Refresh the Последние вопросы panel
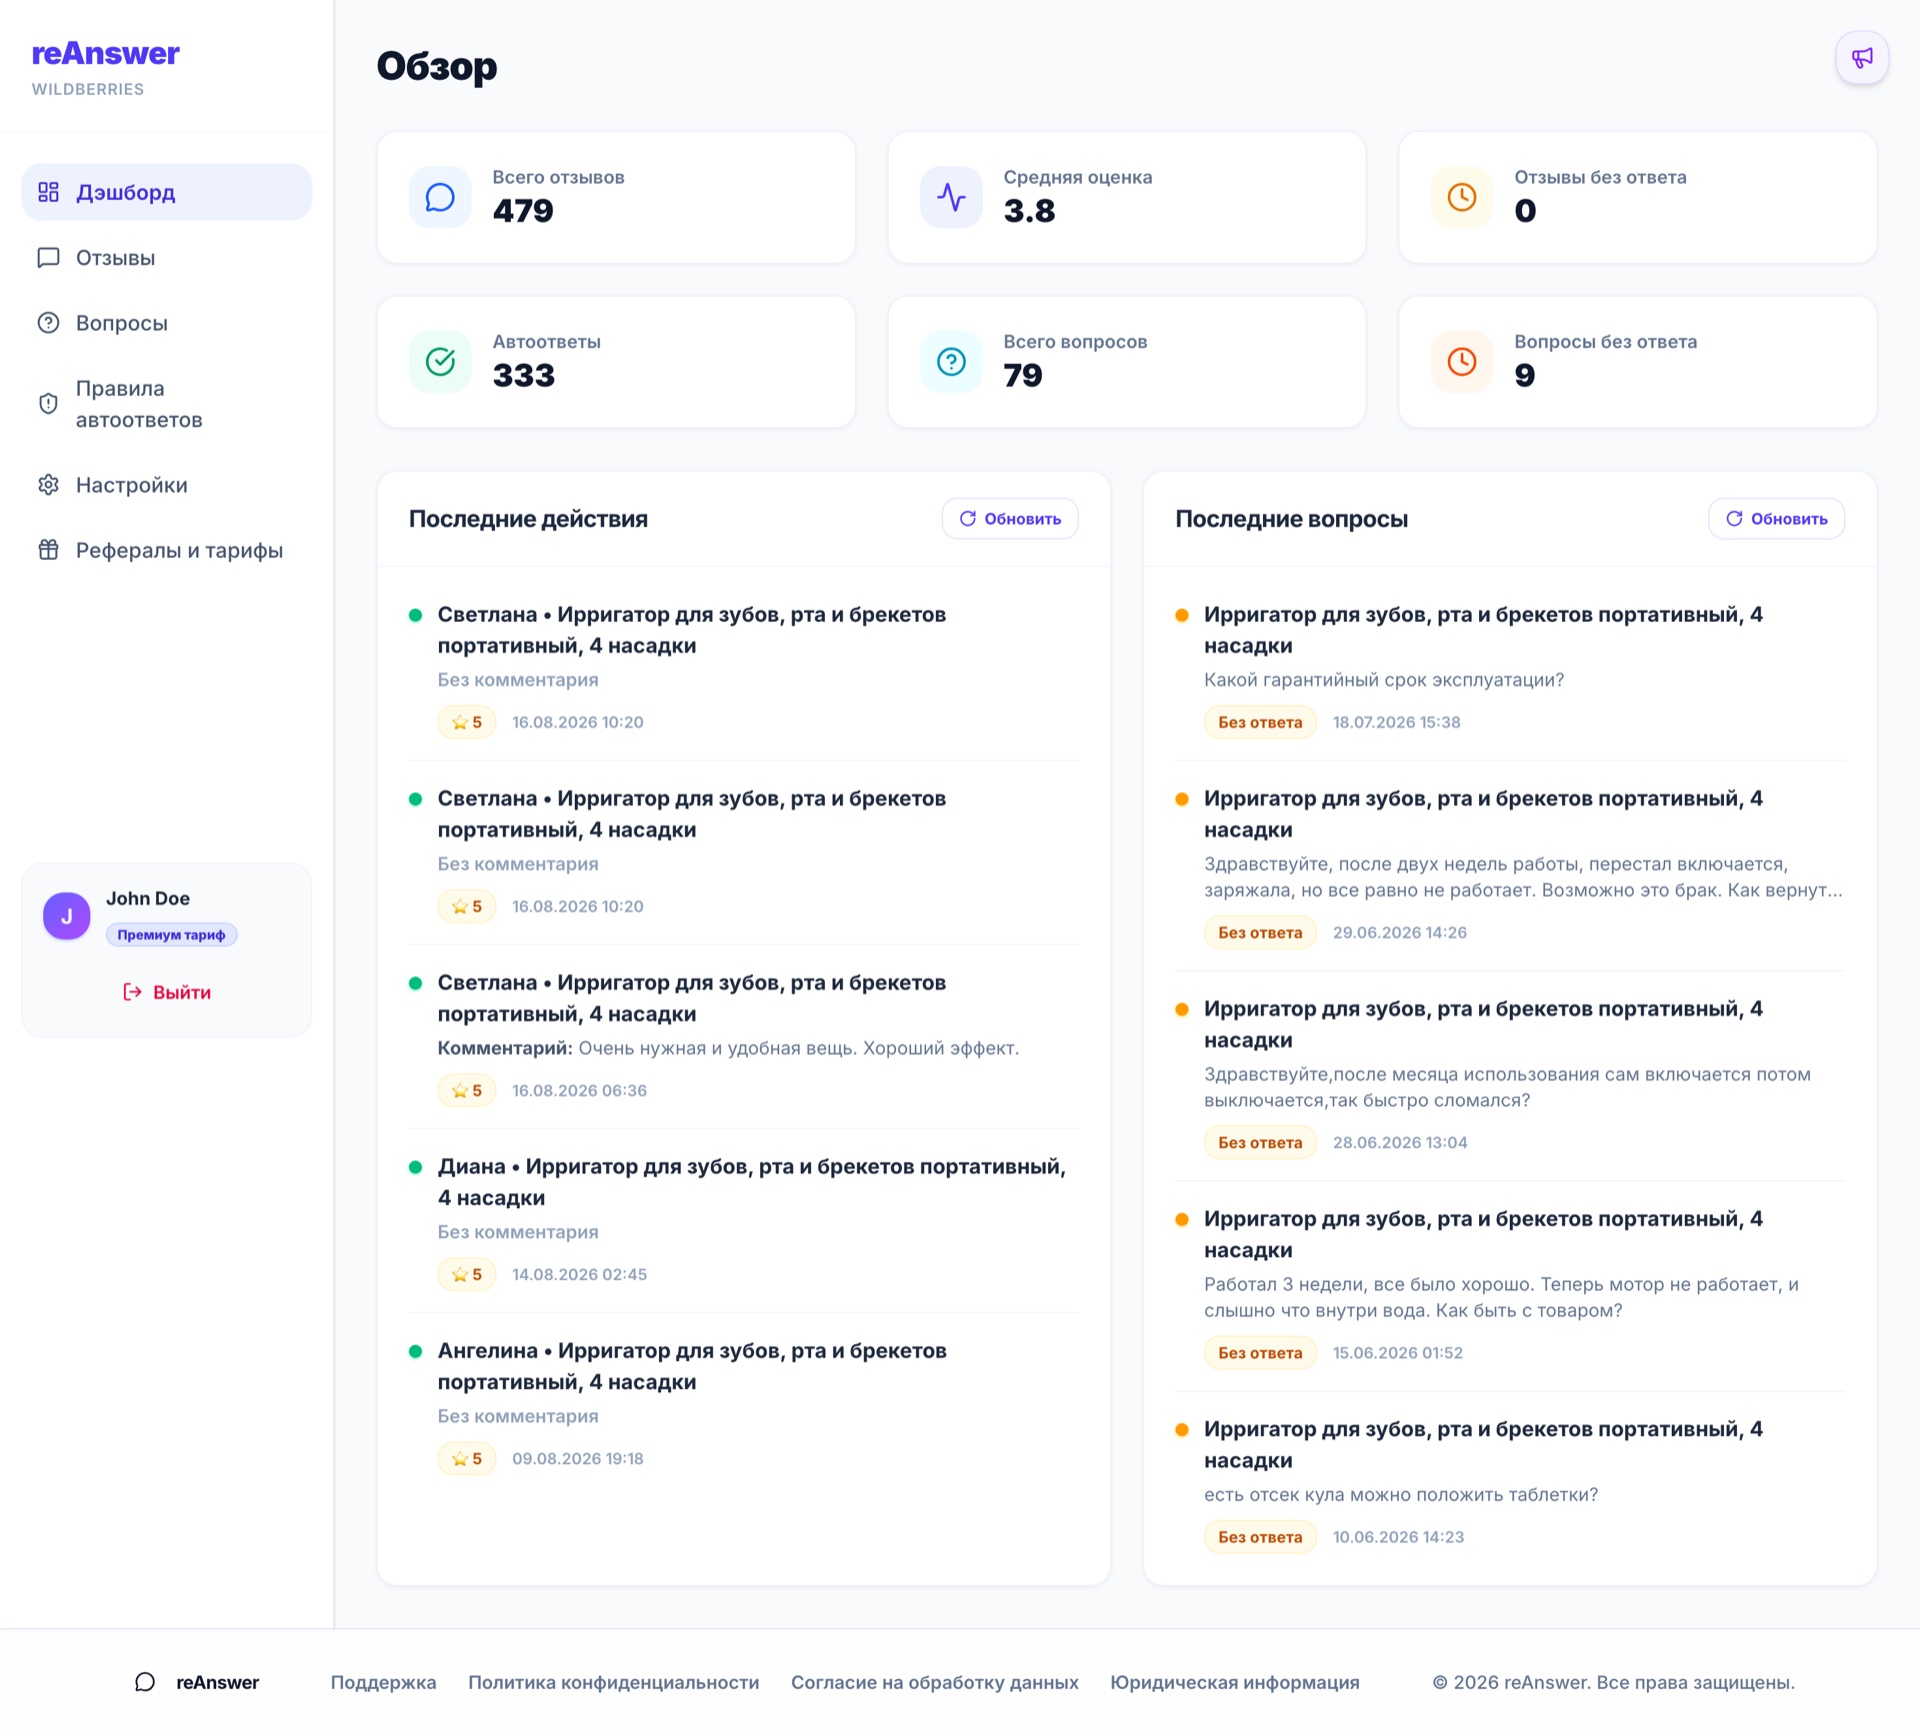1920x1734 pixels. click(x=1776, y=518)
